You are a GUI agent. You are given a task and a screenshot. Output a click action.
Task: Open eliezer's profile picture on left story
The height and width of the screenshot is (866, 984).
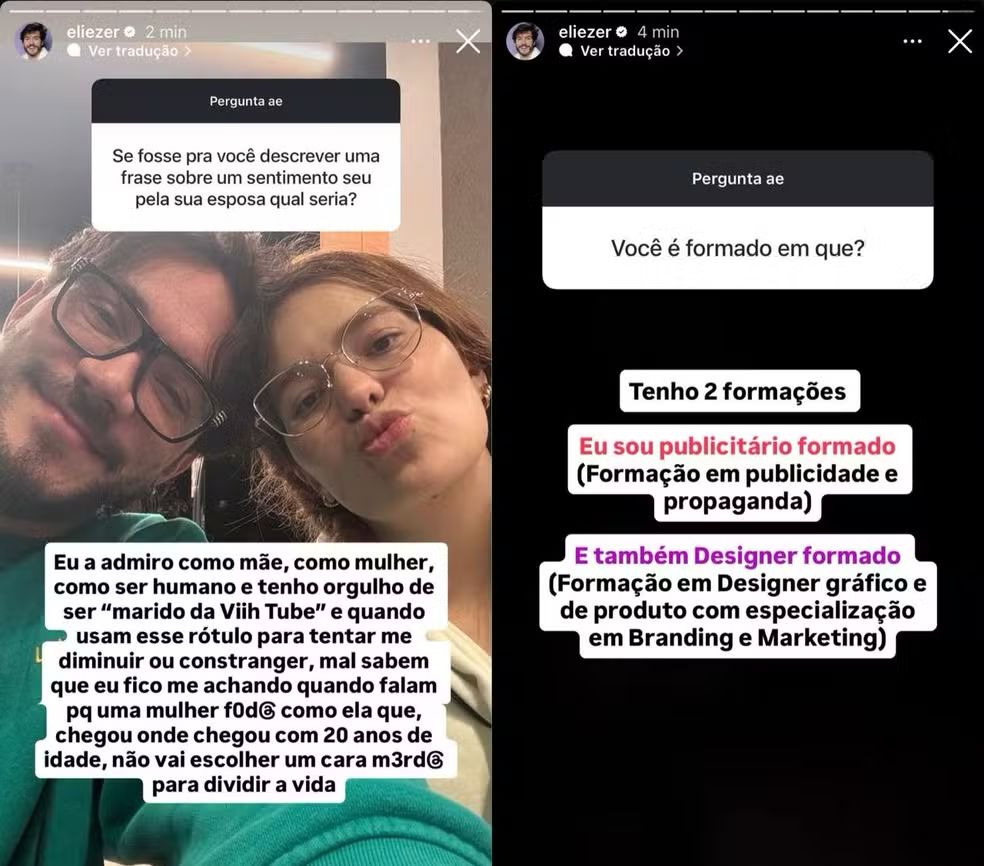33,41
